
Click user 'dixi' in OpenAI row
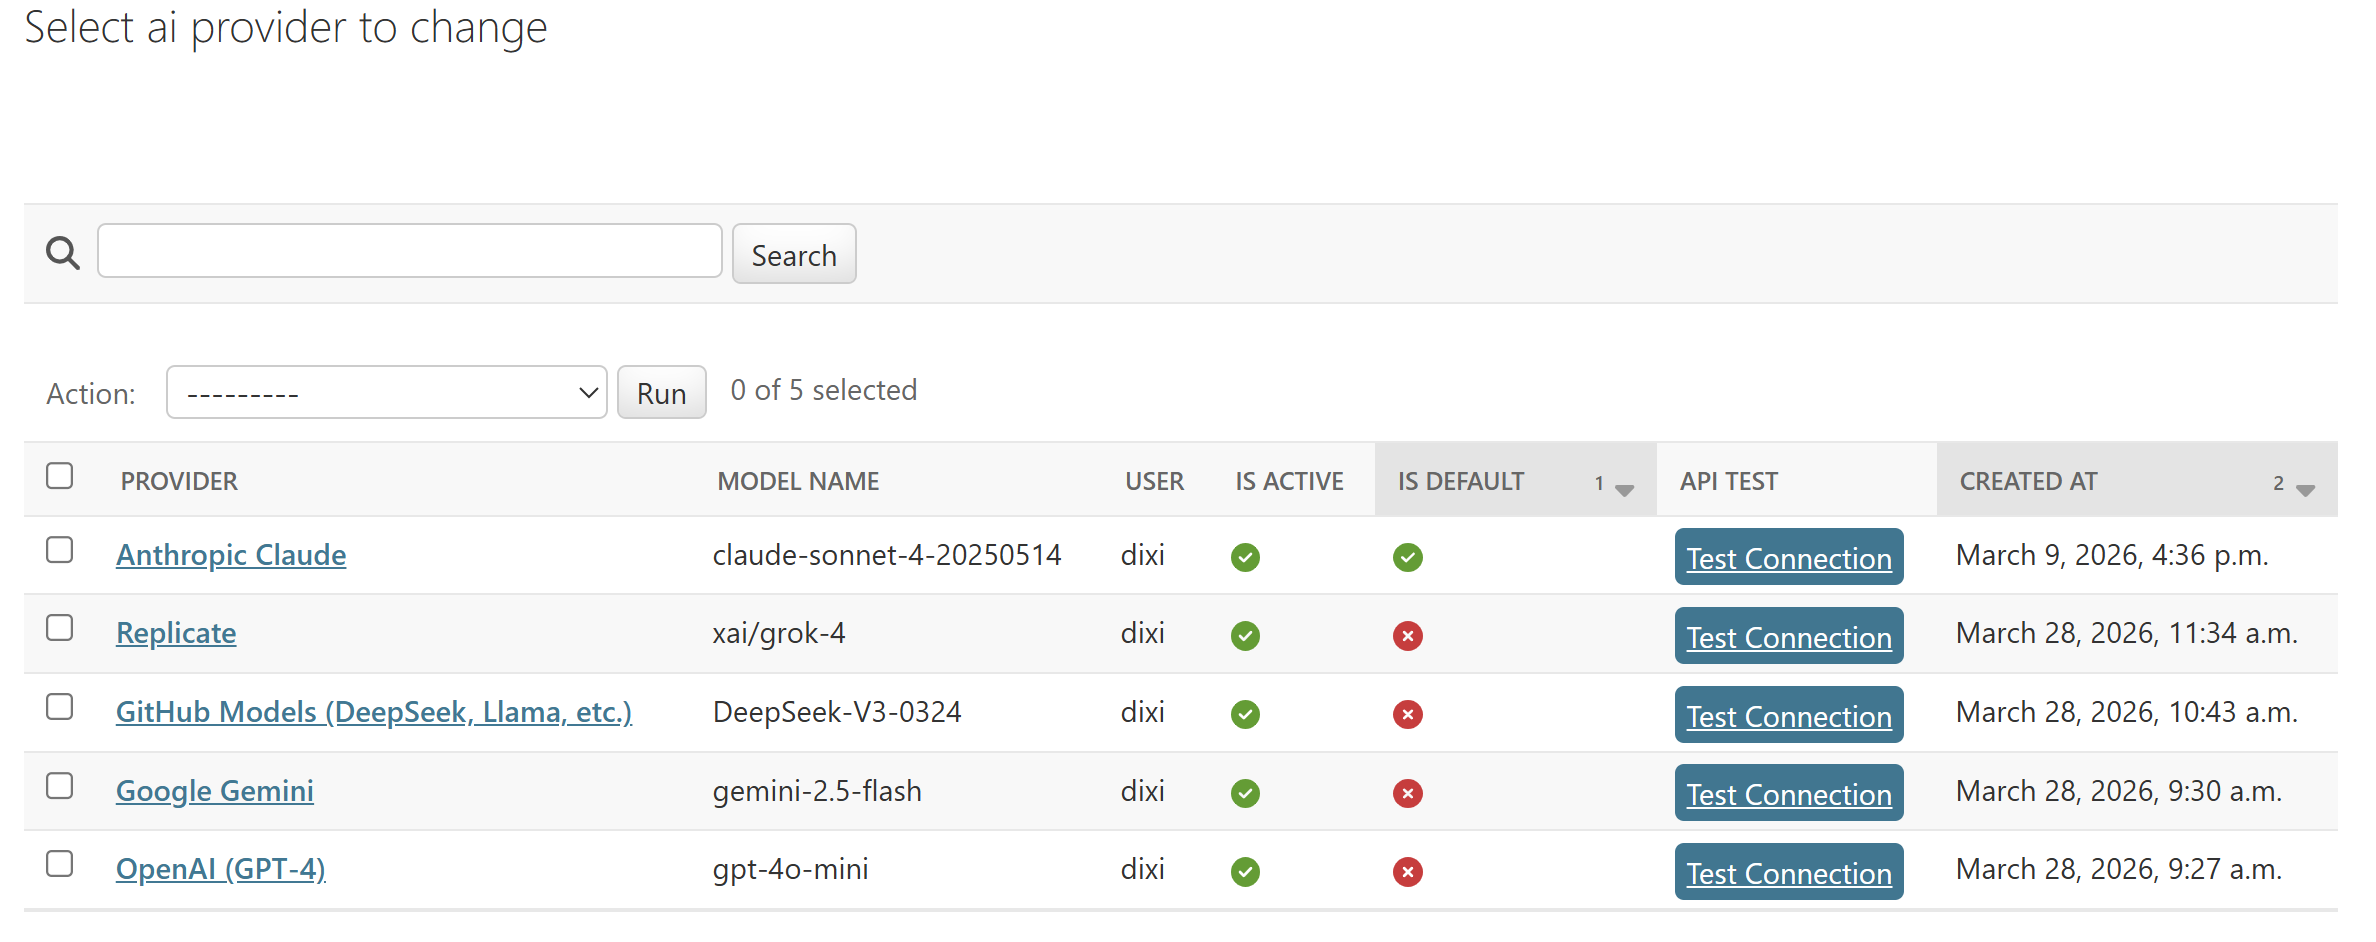tap(1143, 869)
